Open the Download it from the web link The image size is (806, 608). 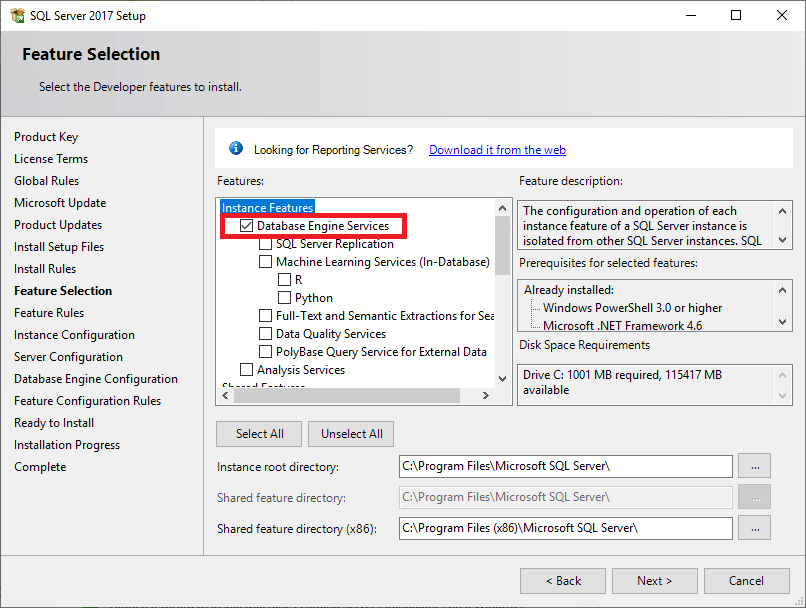[498, 150]
